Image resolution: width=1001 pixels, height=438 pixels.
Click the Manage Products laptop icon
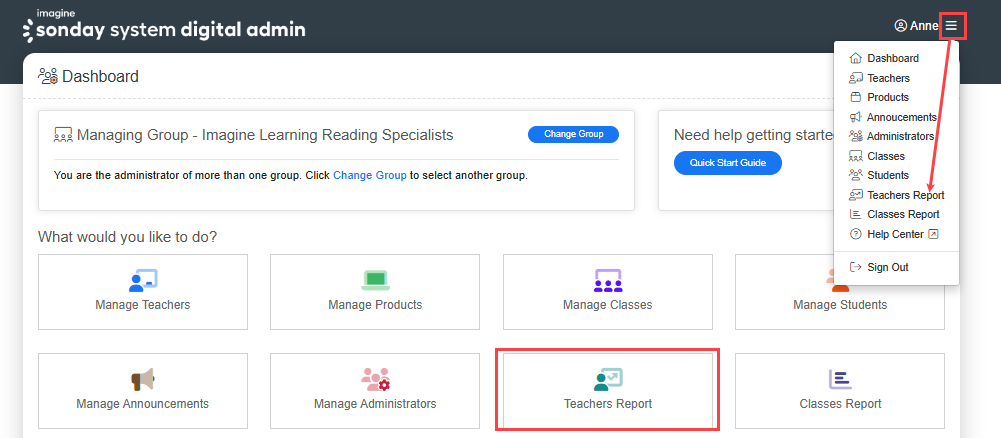click(x=375, y=280)
